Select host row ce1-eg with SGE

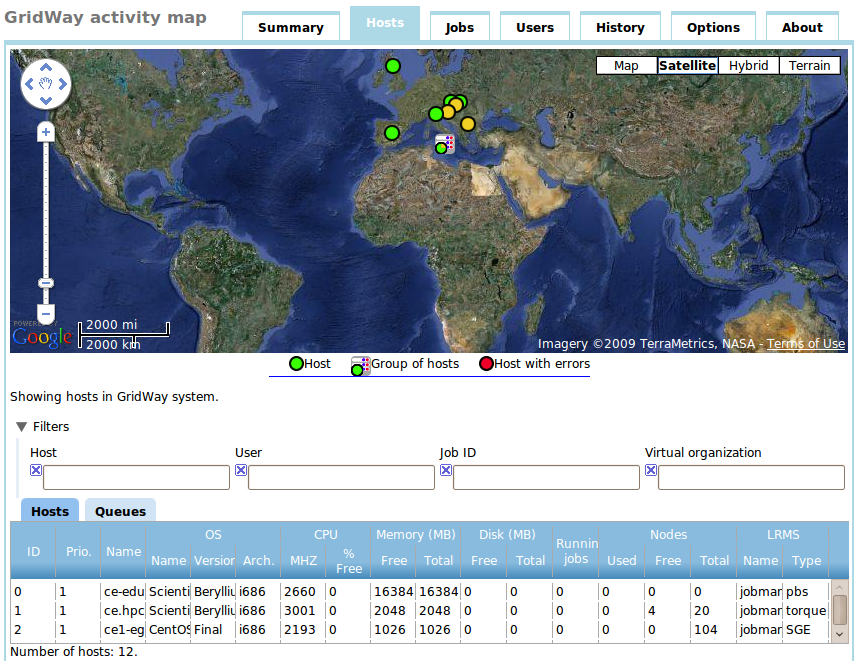pyautogui.click(x=421, y=630)
